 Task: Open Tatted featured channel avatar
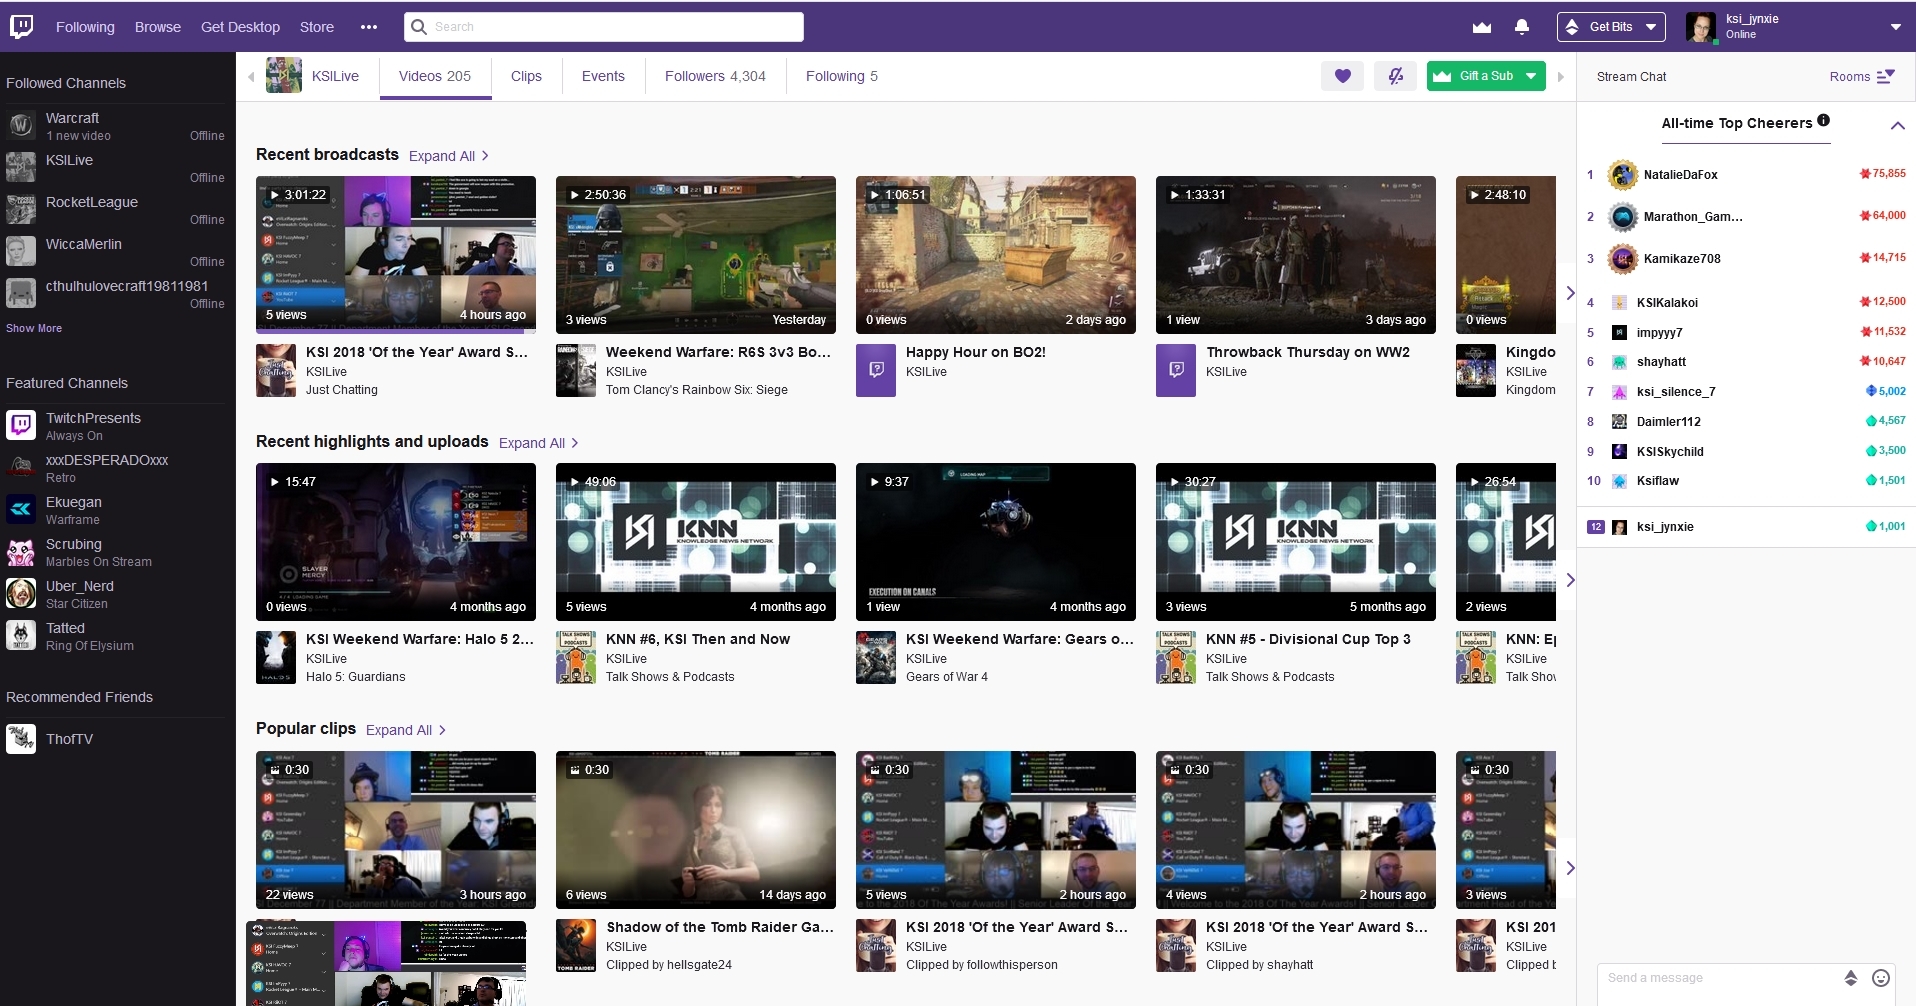[22, 635]
